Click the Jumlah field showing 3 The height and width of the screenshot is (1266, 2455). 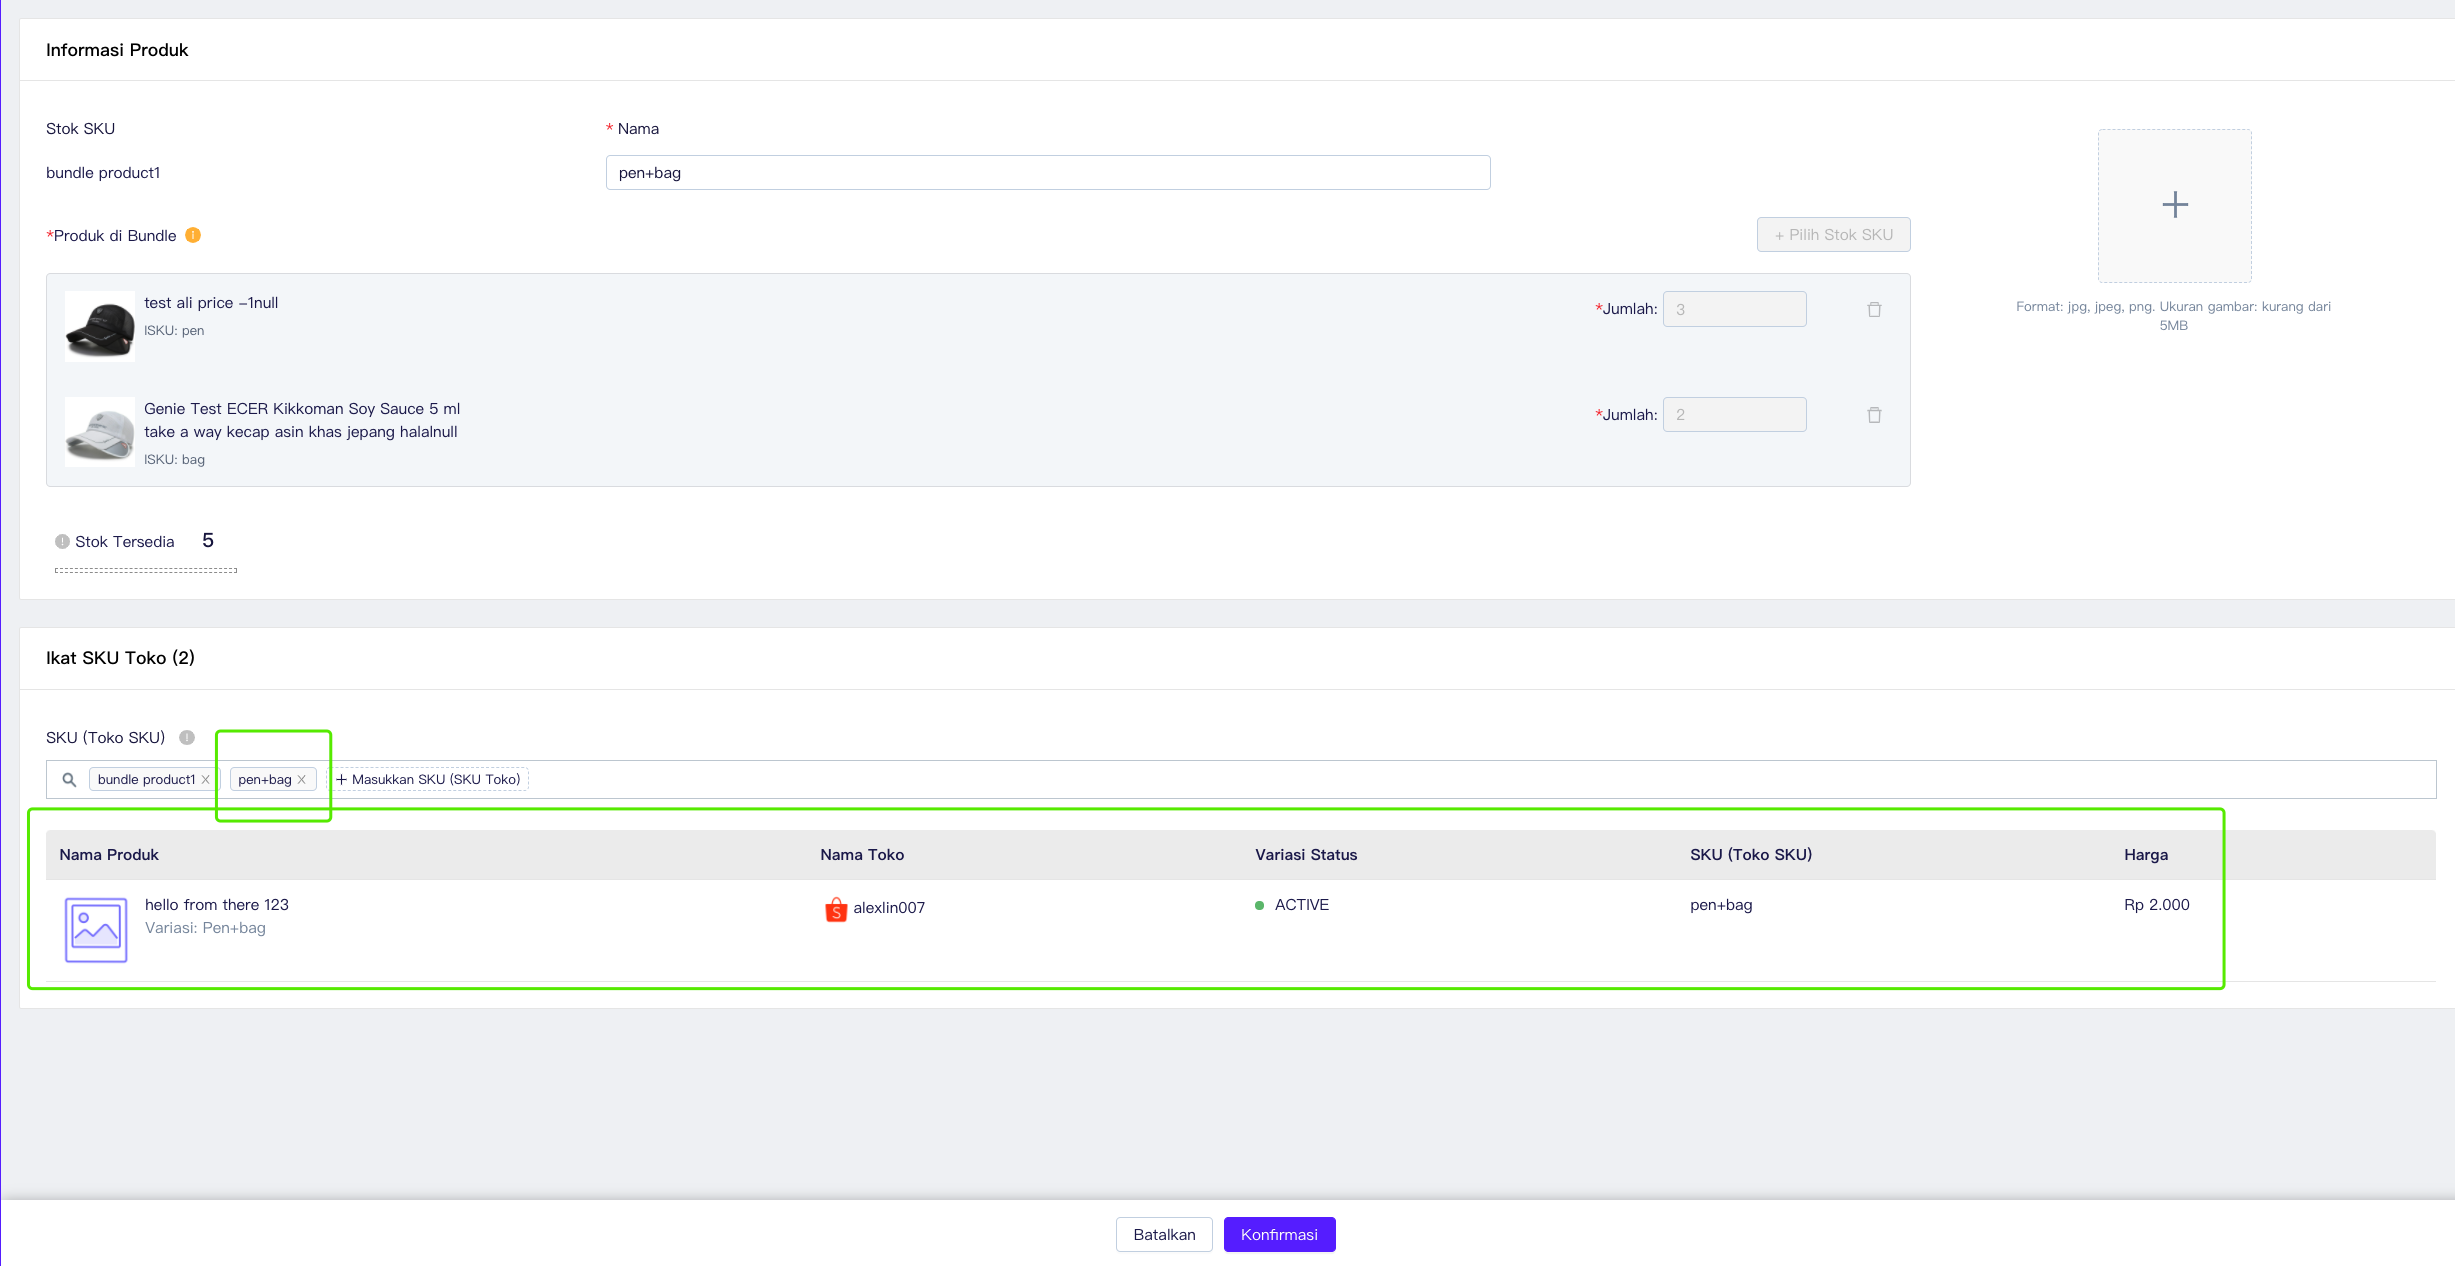1734,310
